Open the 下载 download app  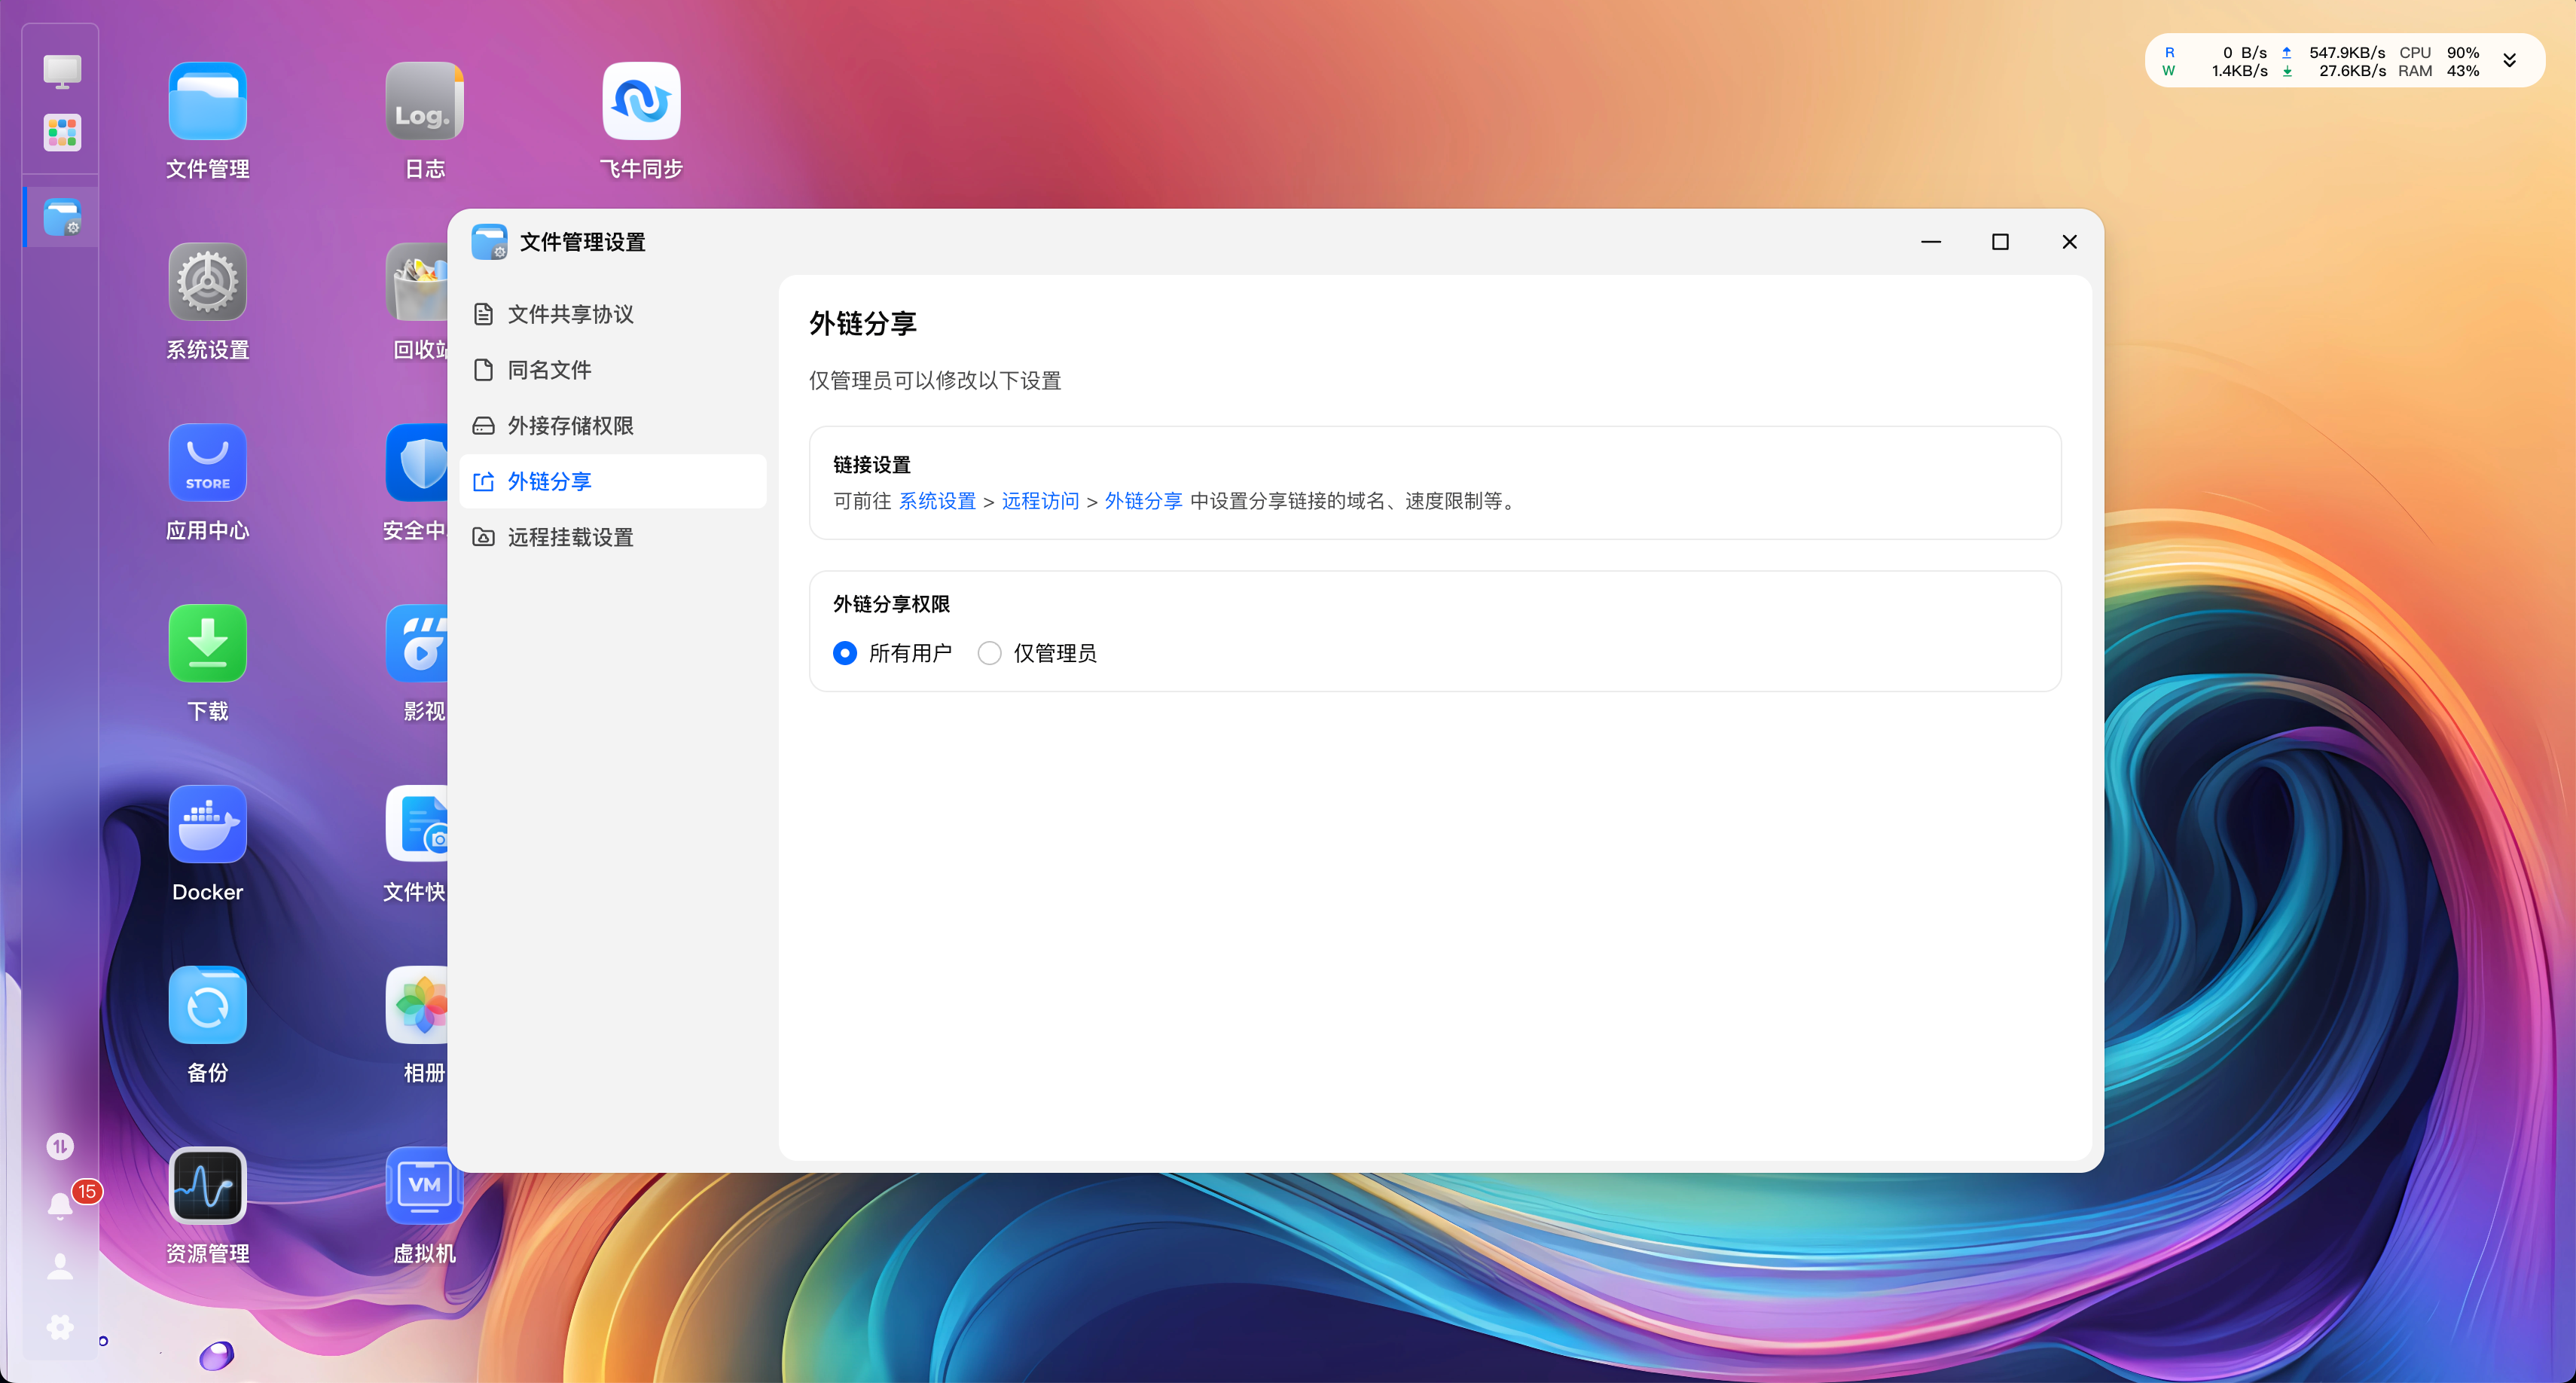coord(207,644)
